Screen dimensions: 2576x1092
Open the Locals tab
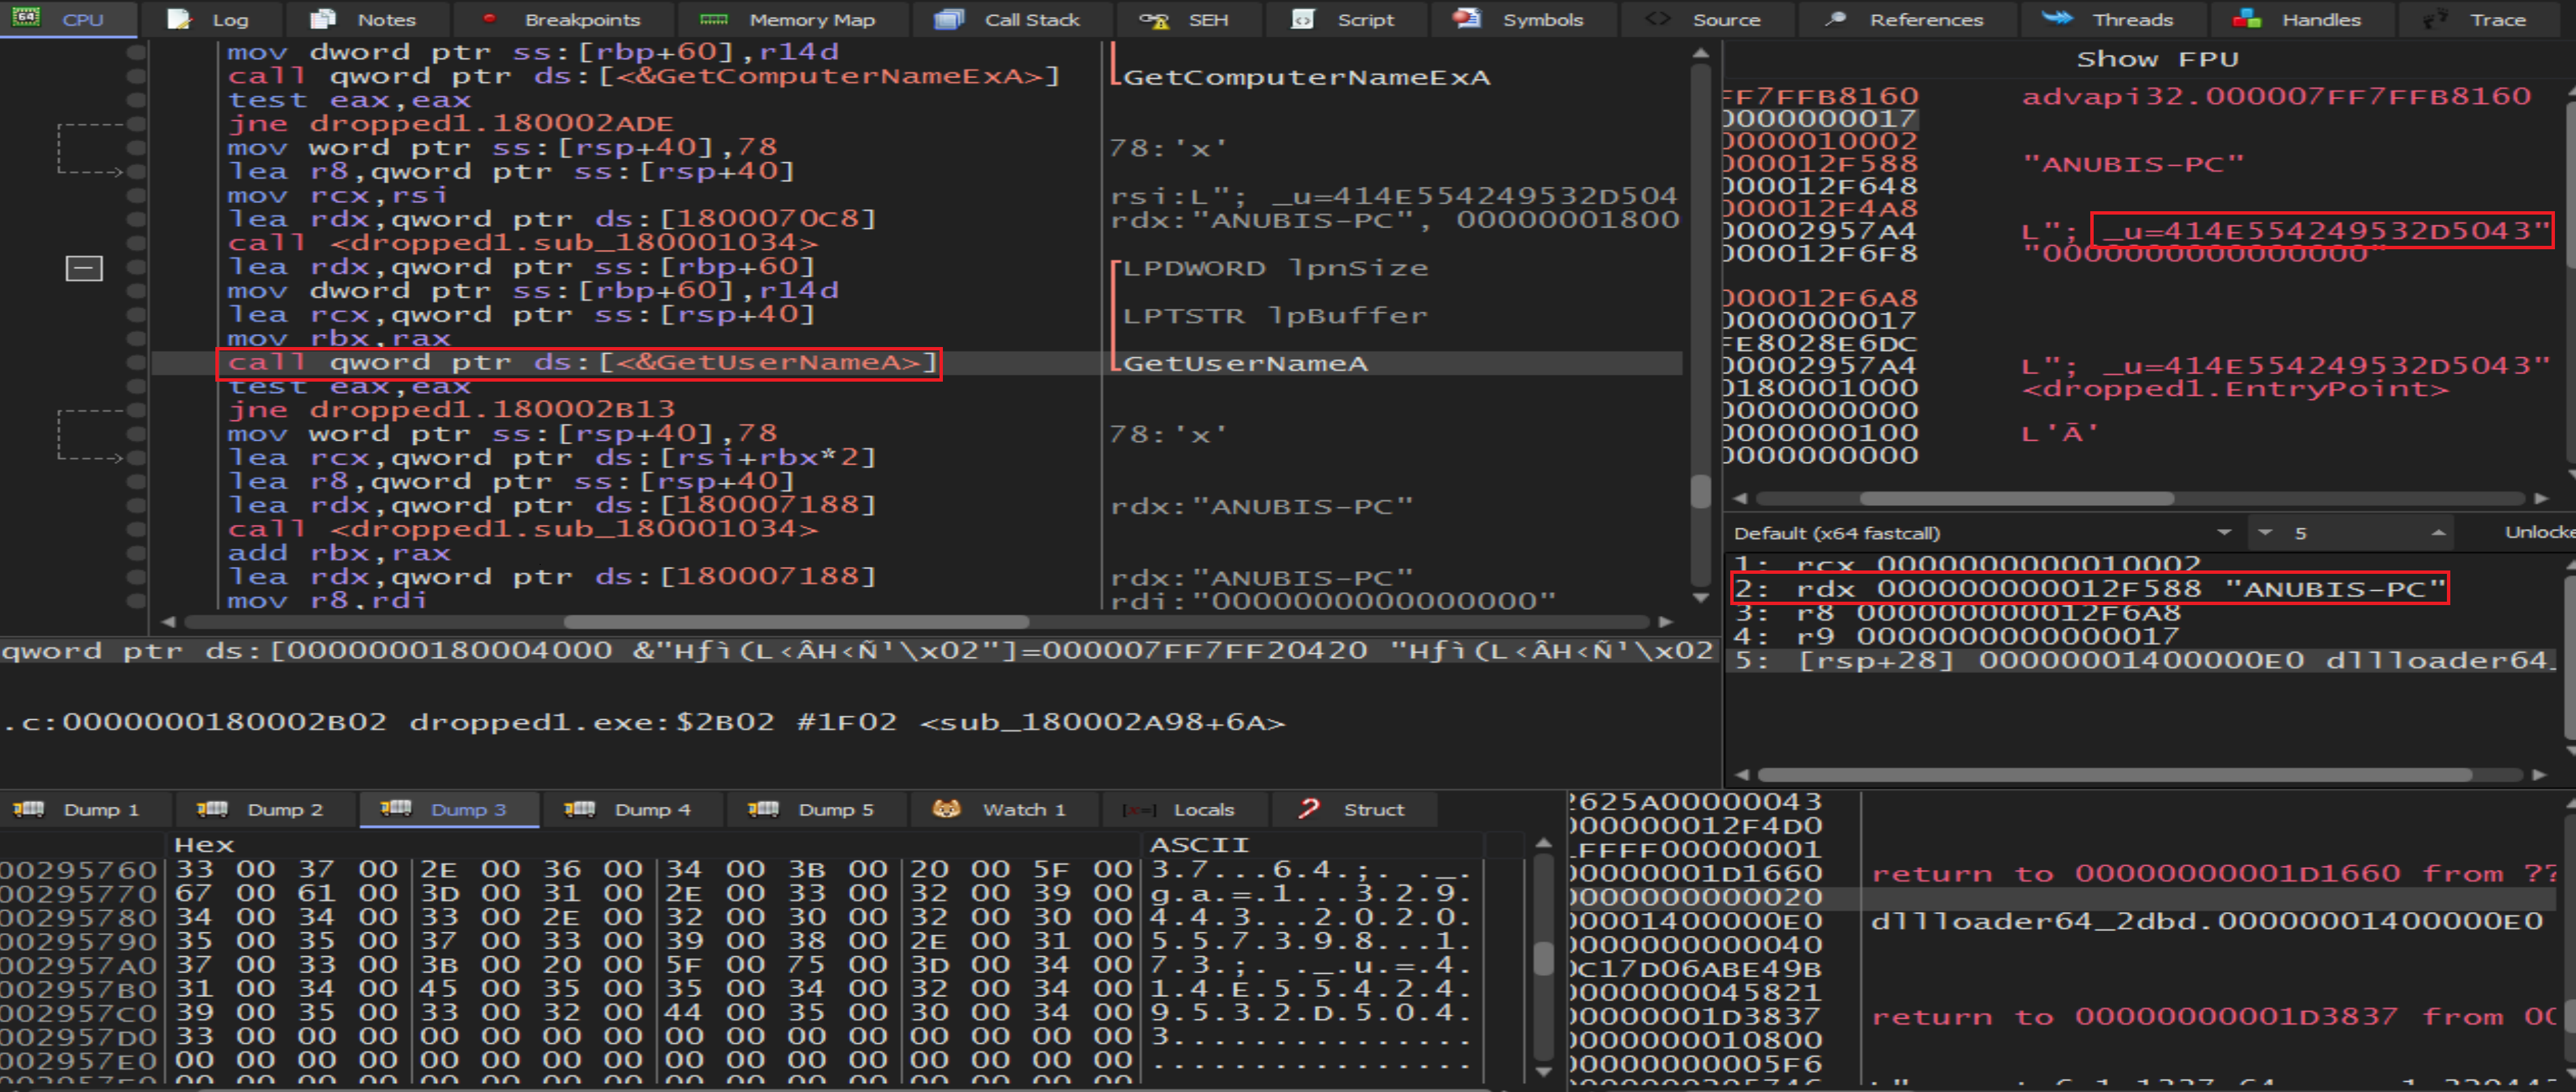pos(1184,809)
